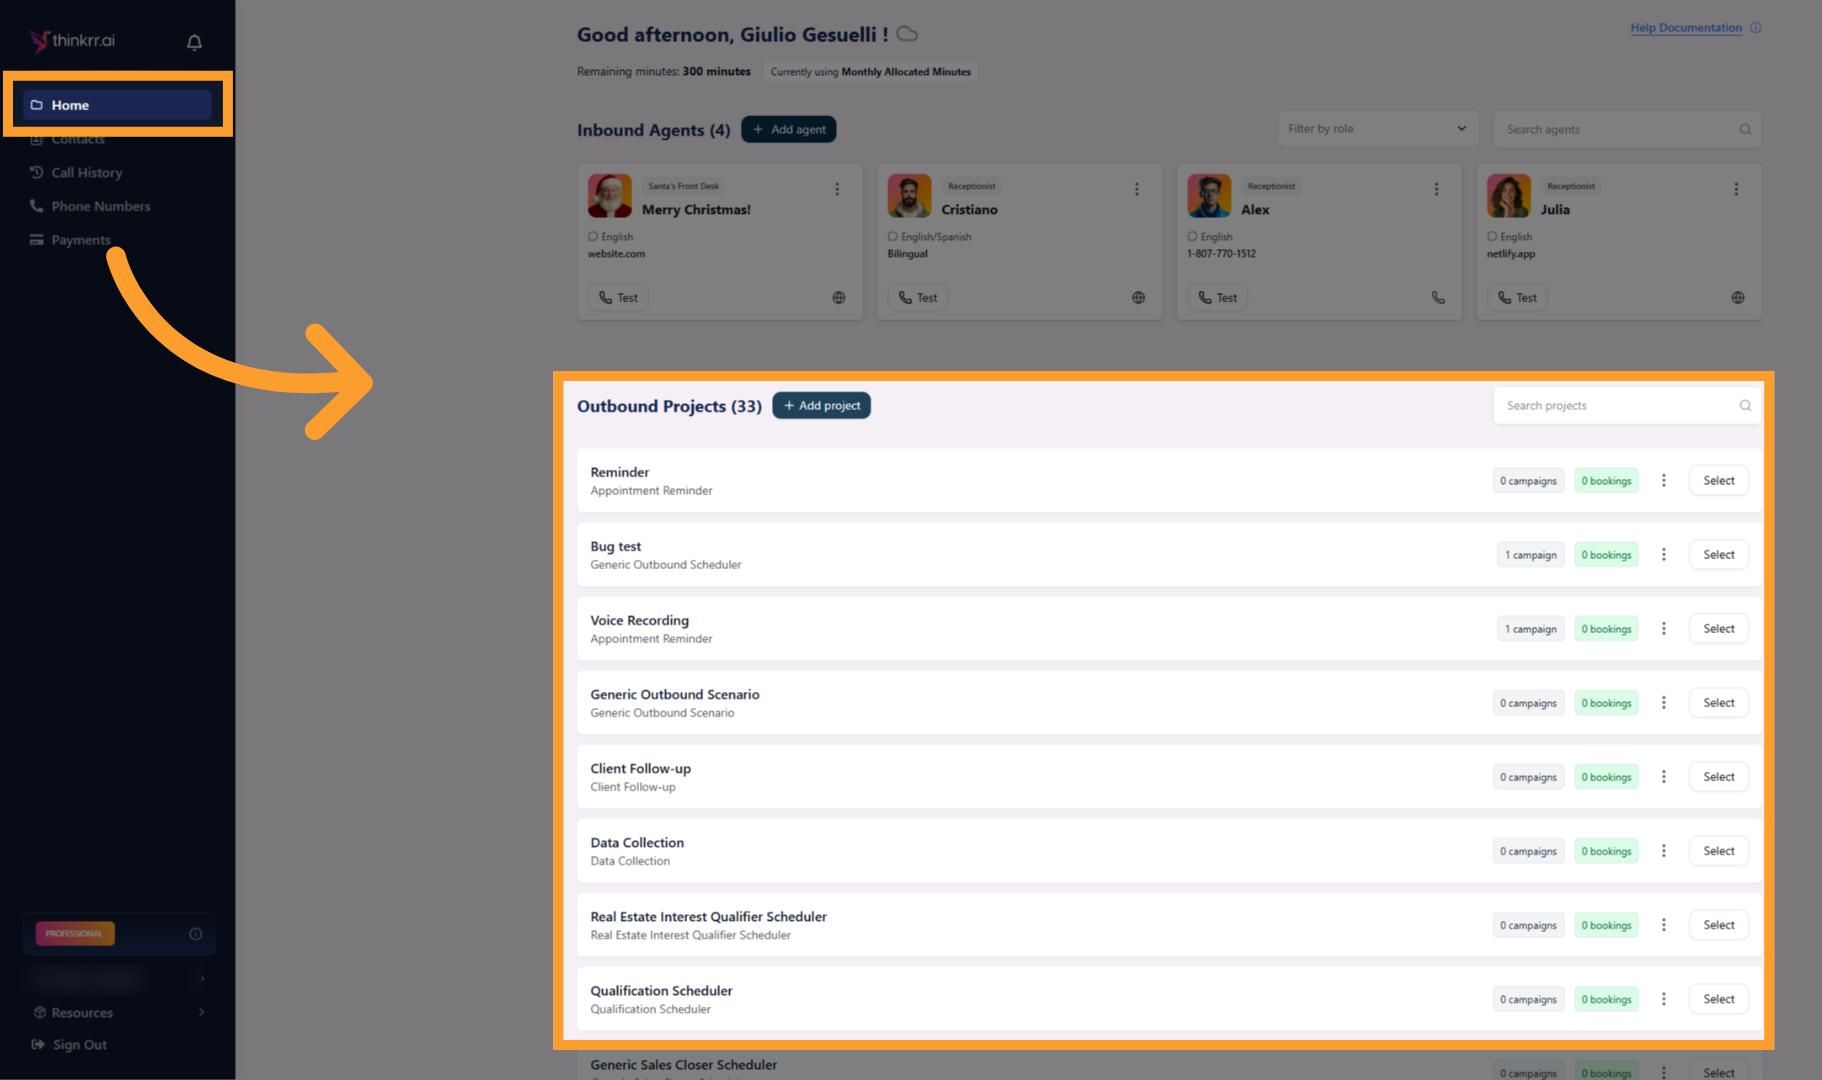Focus the Search agents field
This screenshot has width=1822, height=1080.
coord(1627,129)
